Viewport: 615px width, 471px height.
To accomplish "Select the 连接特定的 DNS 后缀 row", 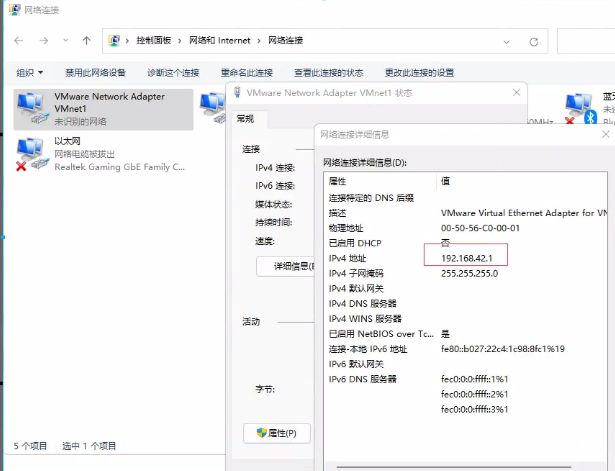I will click(466, 198).
